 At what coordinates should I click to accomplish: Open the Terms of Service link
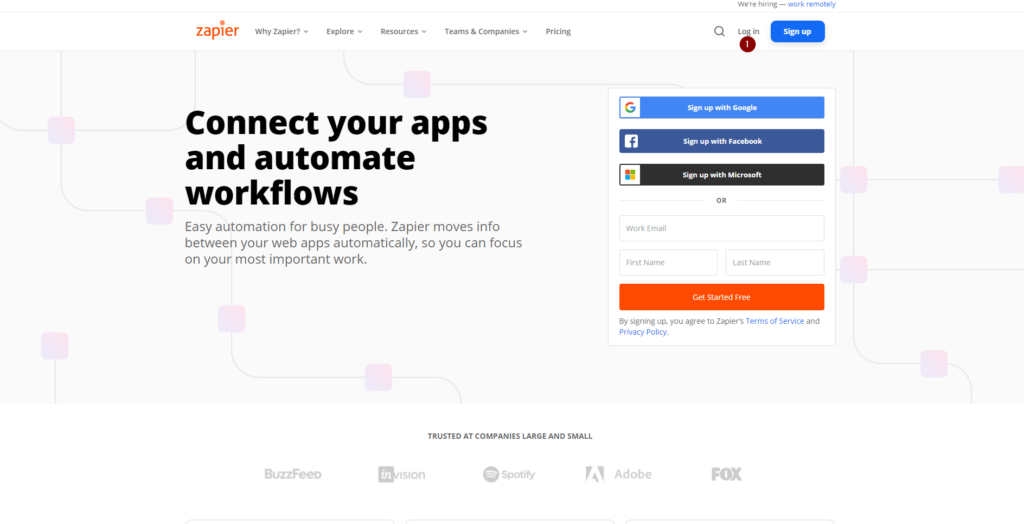click(775, 321)
